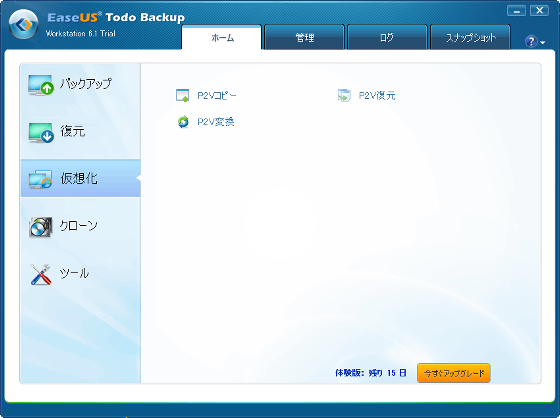The image size is (560, 418).
Task: Open the P2Vコピー link text
Action: pos(216,96)
